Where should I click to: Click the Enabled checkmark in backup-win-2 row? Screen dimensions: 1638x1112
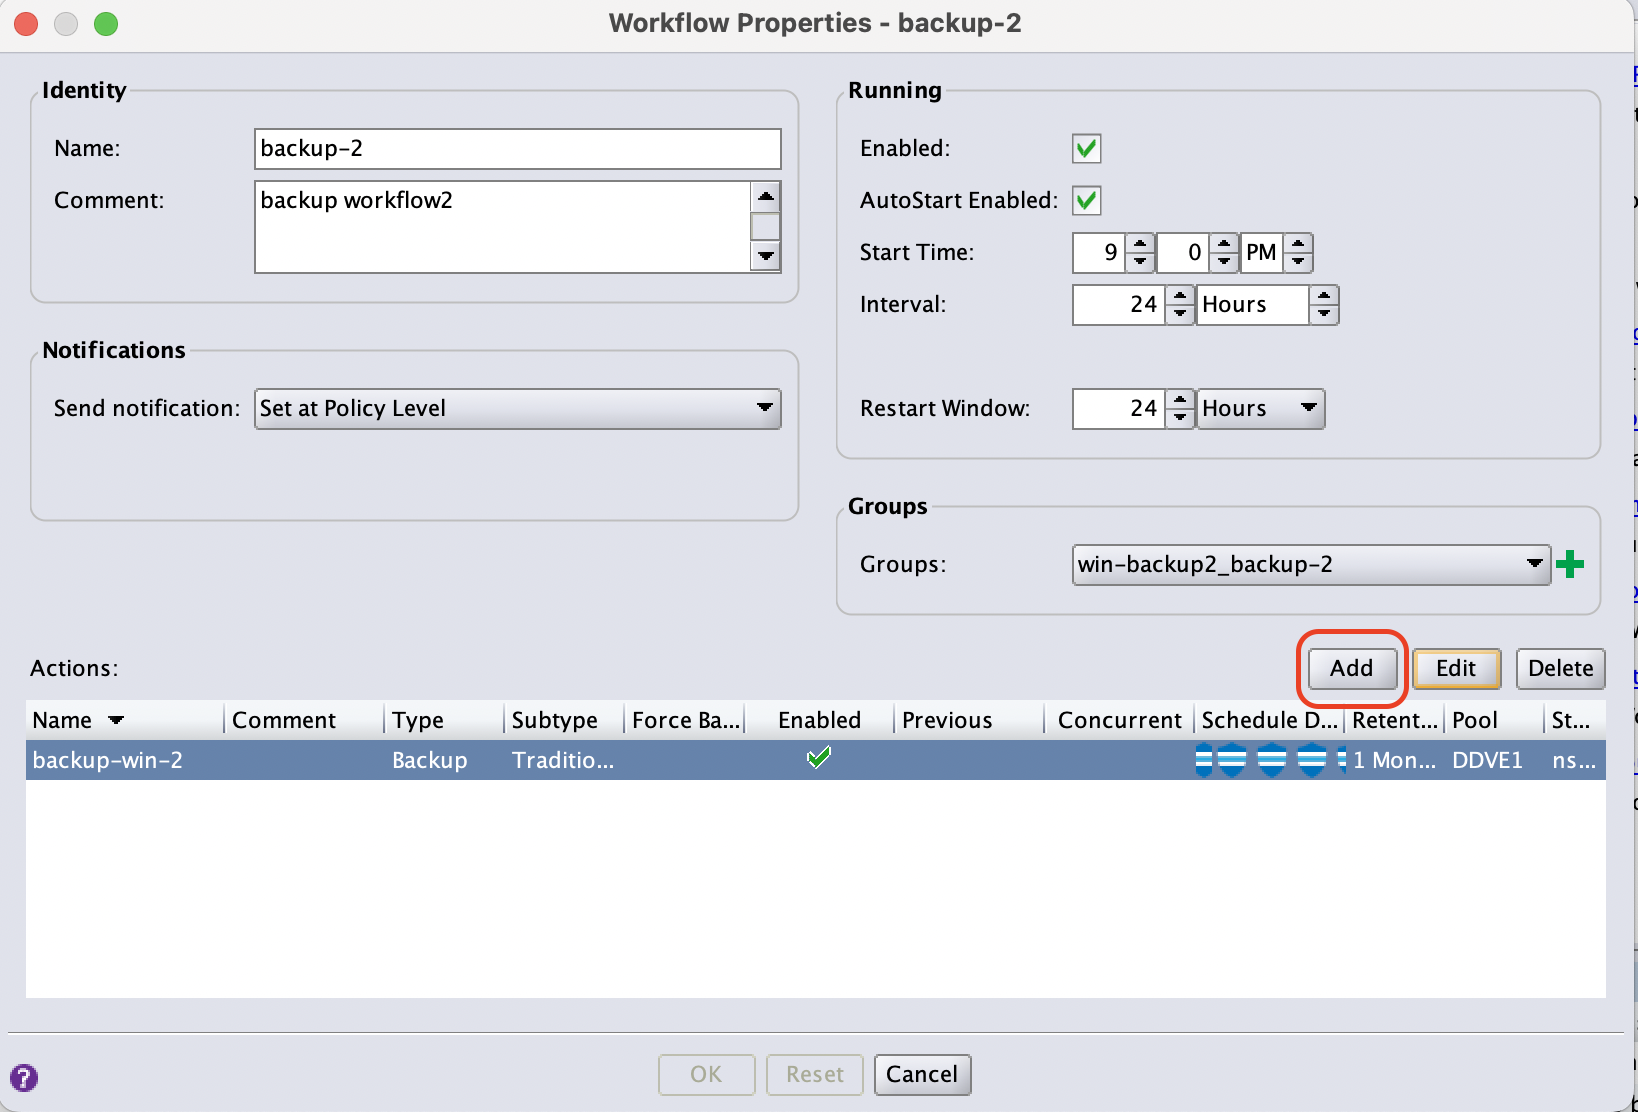(819, 758)
